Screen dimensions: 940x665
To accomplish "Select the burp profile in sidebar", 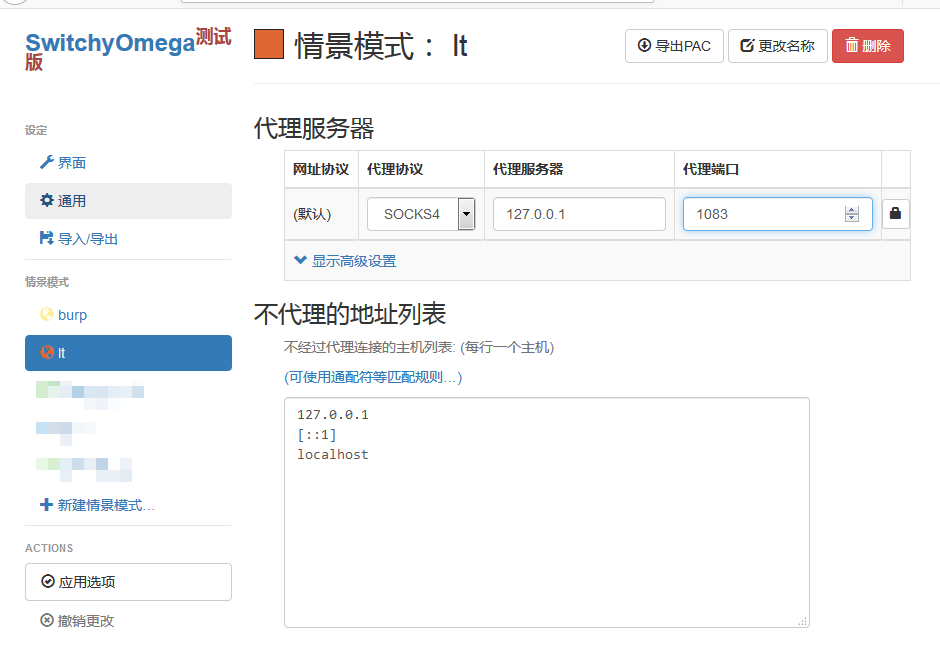I will click(x=72, y=315).
